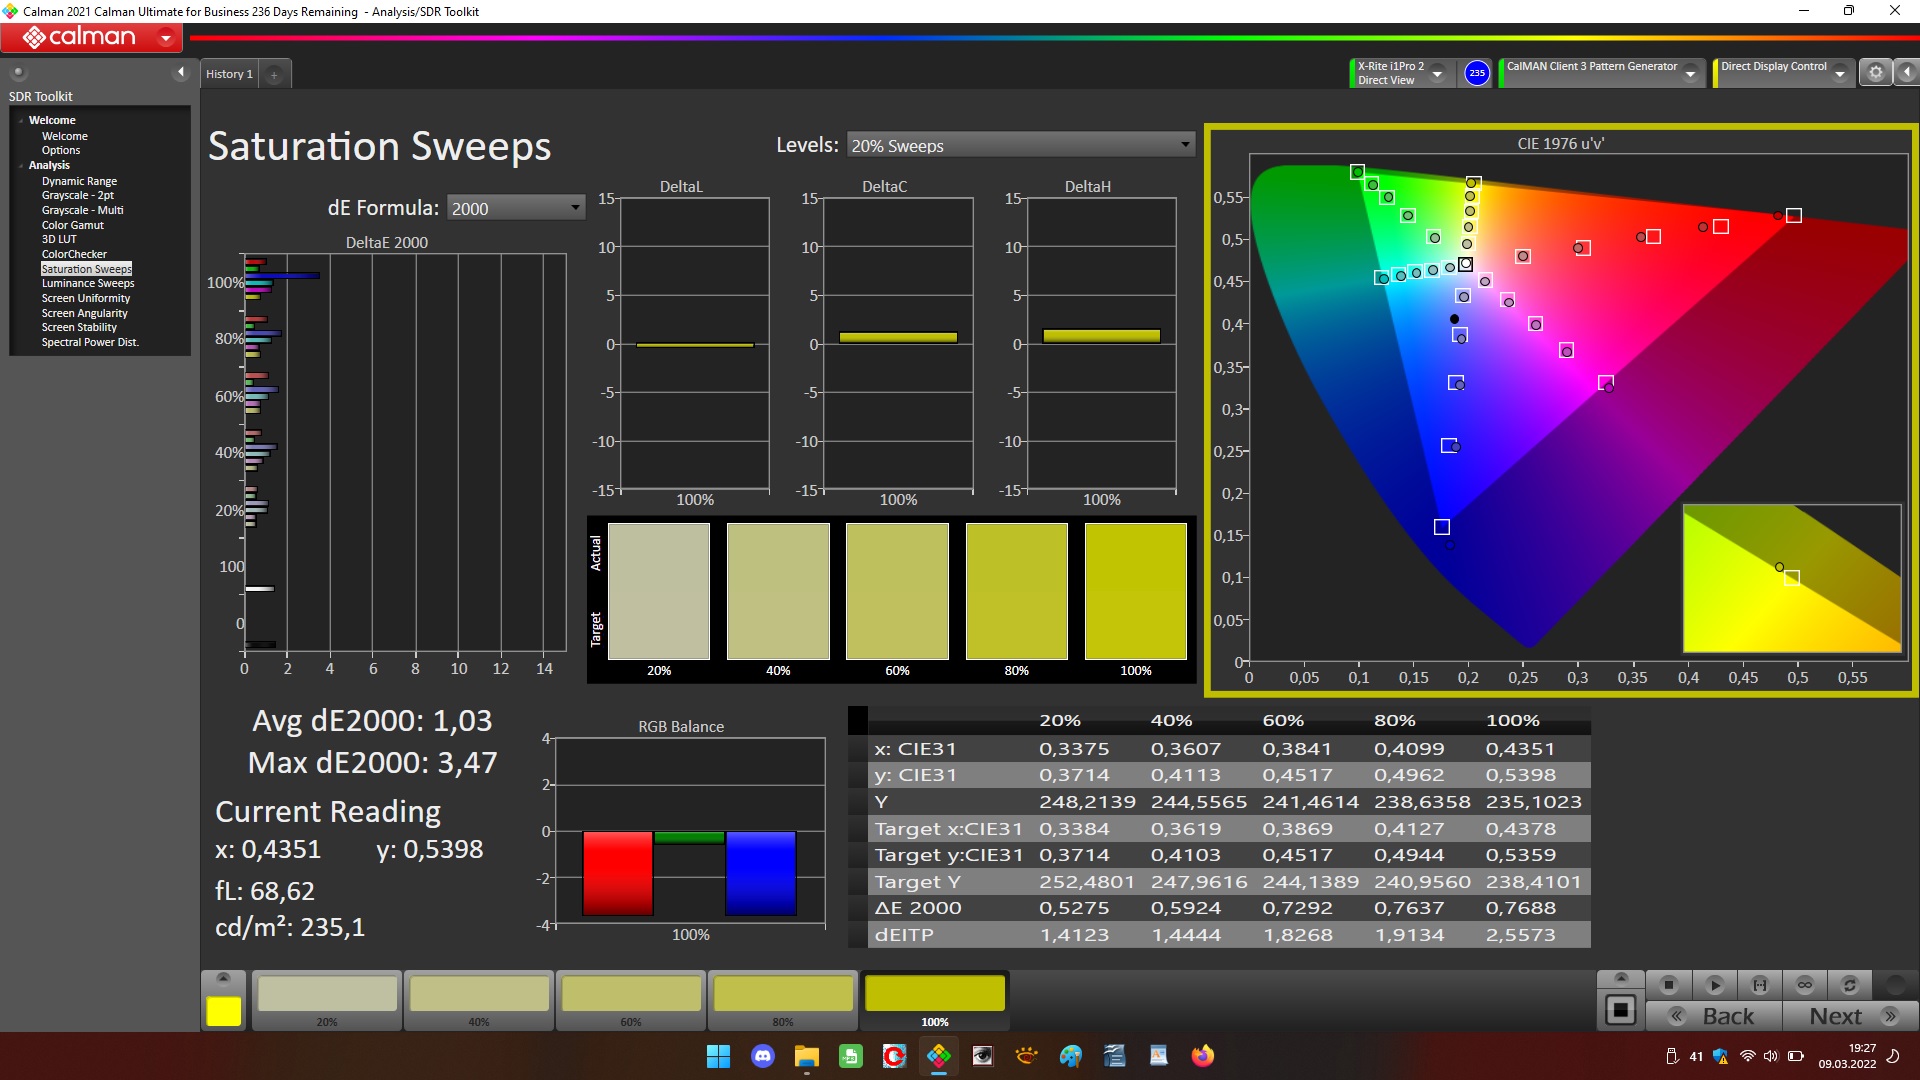Open Firefox from the taskbar
This screenshot has width=1920, height=1080.
pos(1202,1056)
